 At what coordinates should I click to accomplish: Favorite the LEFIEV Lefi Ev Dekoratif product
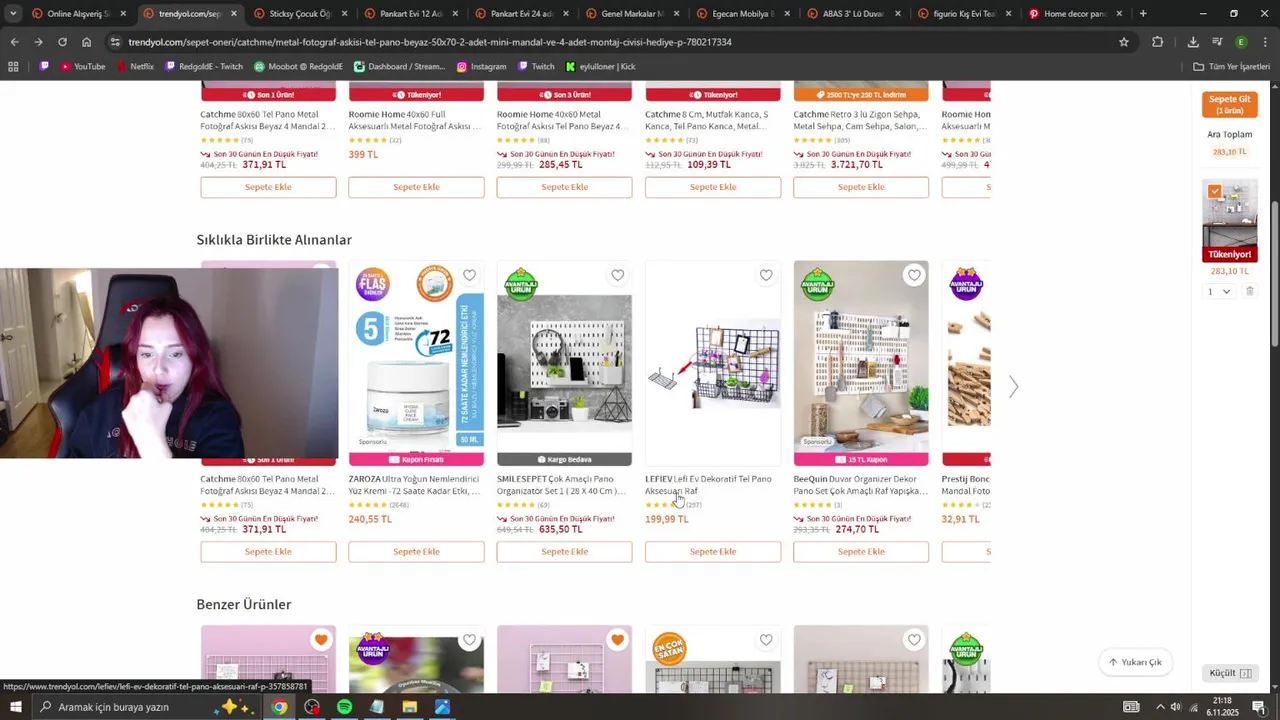766,275
